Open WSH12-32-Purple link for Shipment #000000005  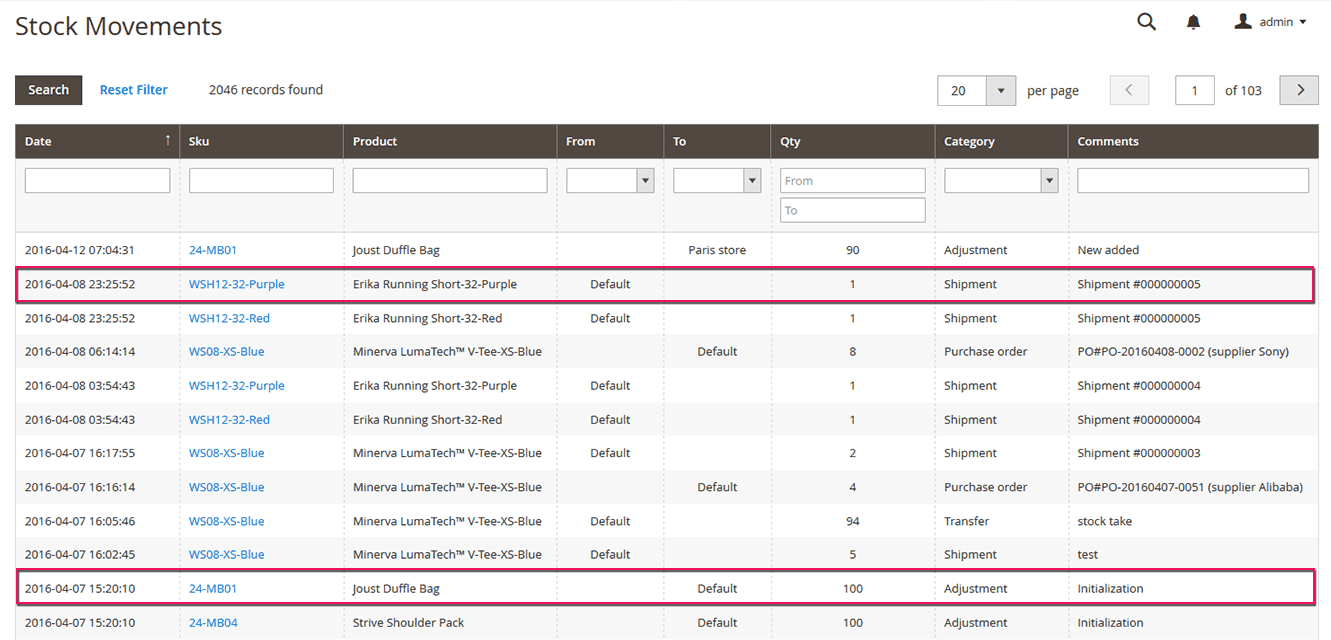[x=237, y=284]
